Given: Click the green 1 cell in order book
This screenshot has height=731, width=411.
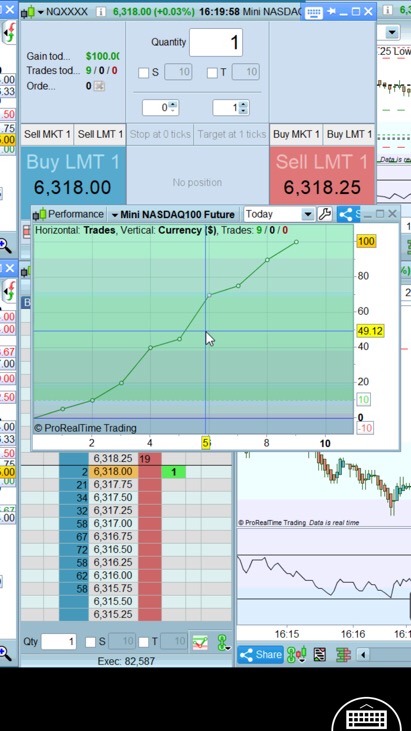Looking at the screenshot, I should tap(173, 472).
